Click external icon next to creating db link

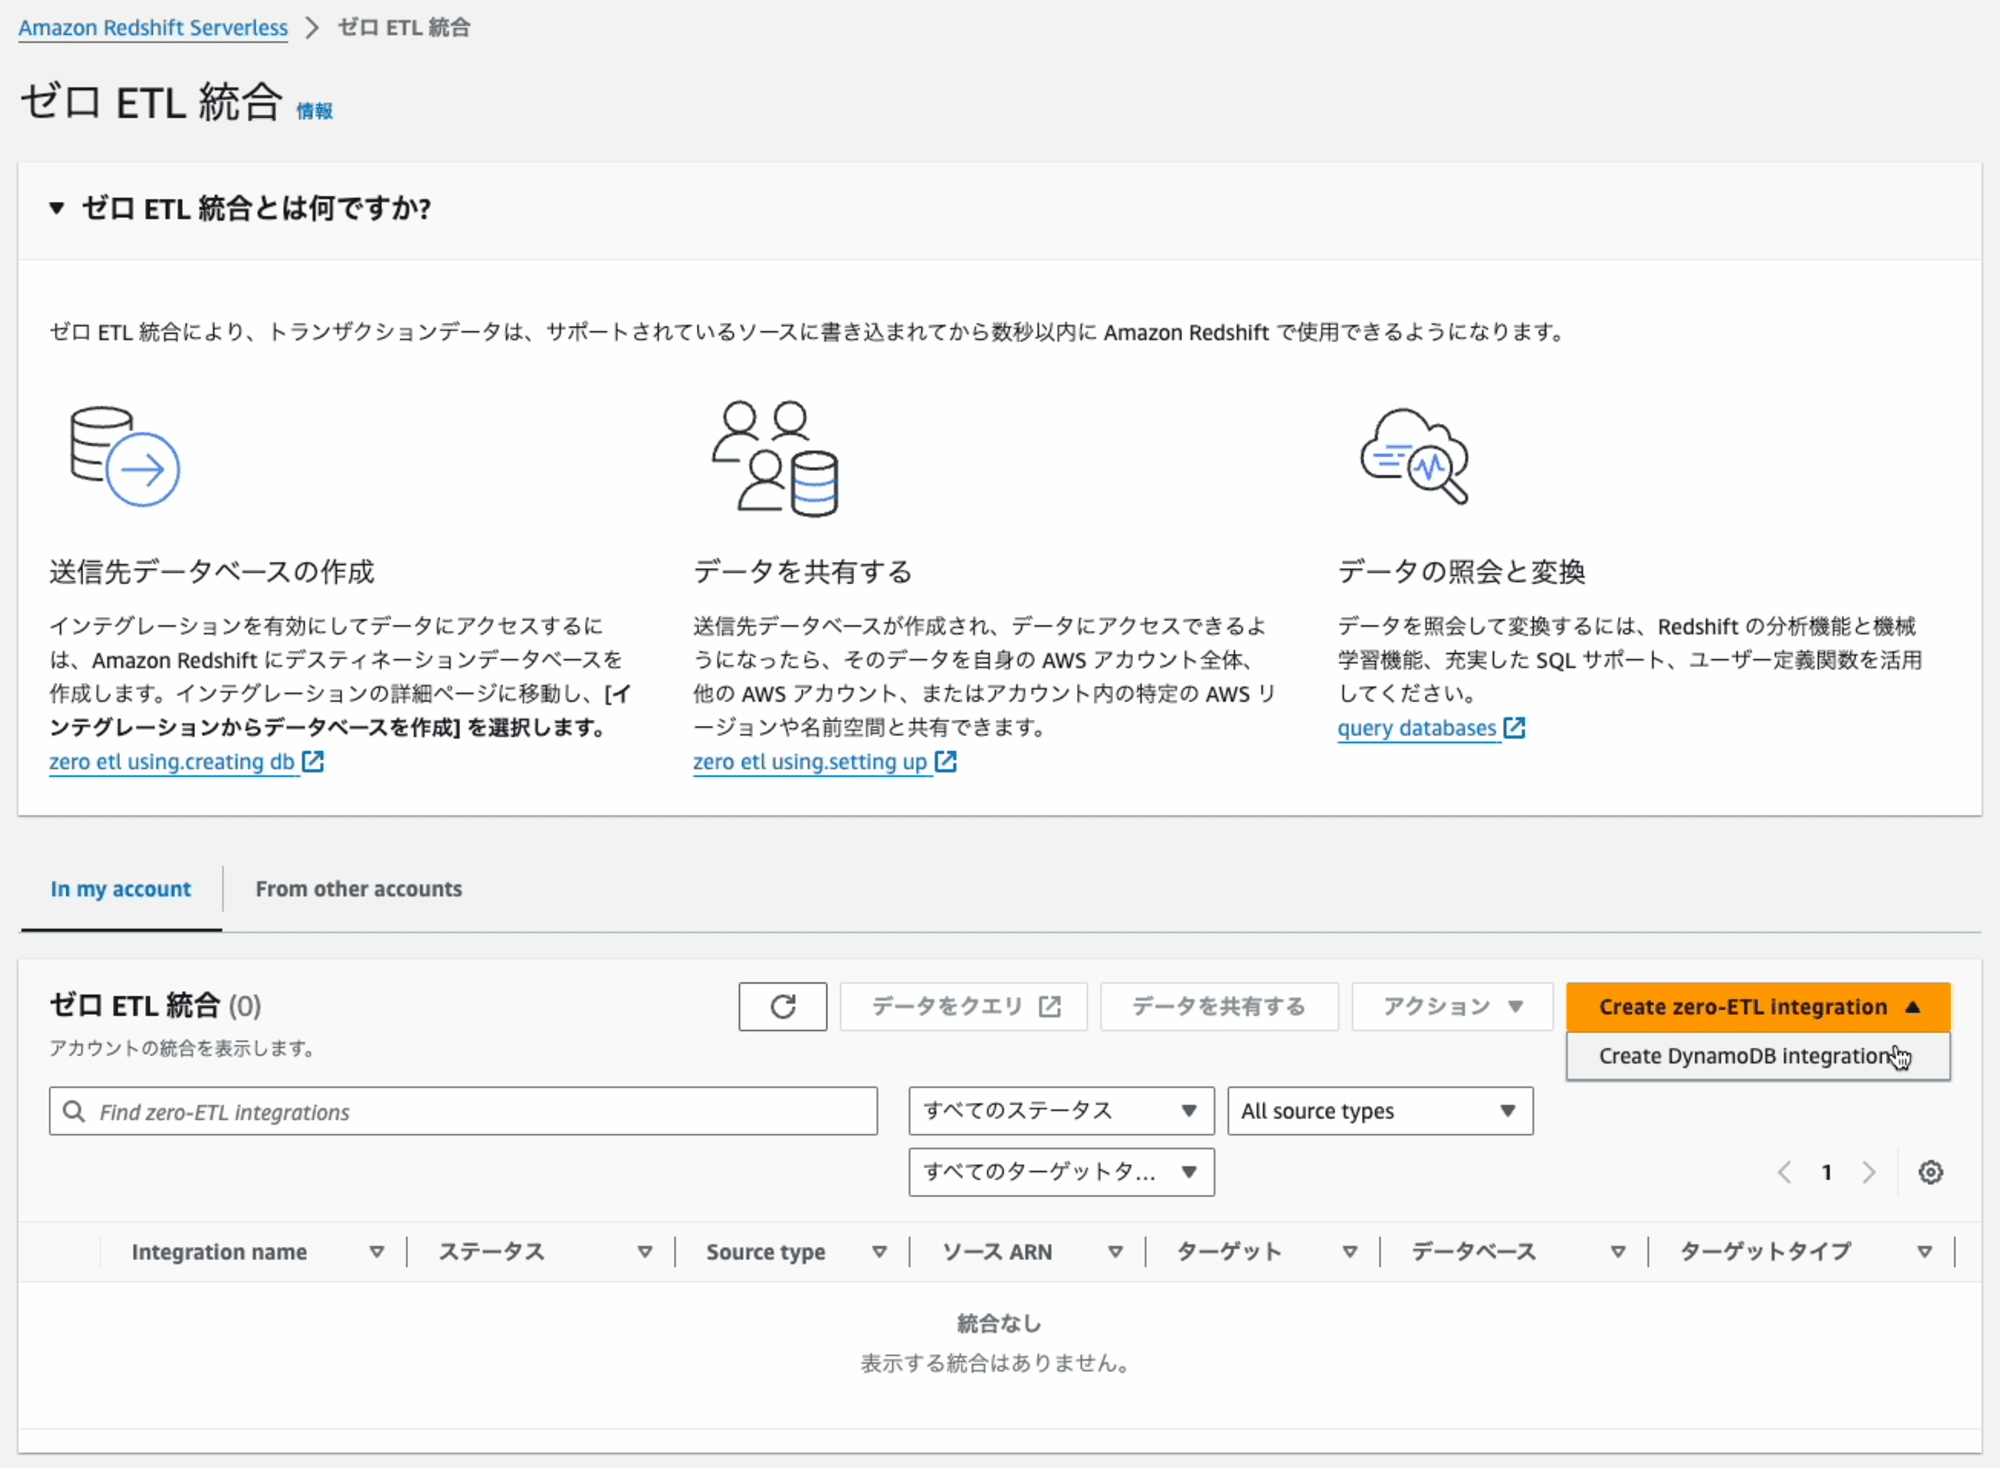pyautogui.click(x=313, y=761)
